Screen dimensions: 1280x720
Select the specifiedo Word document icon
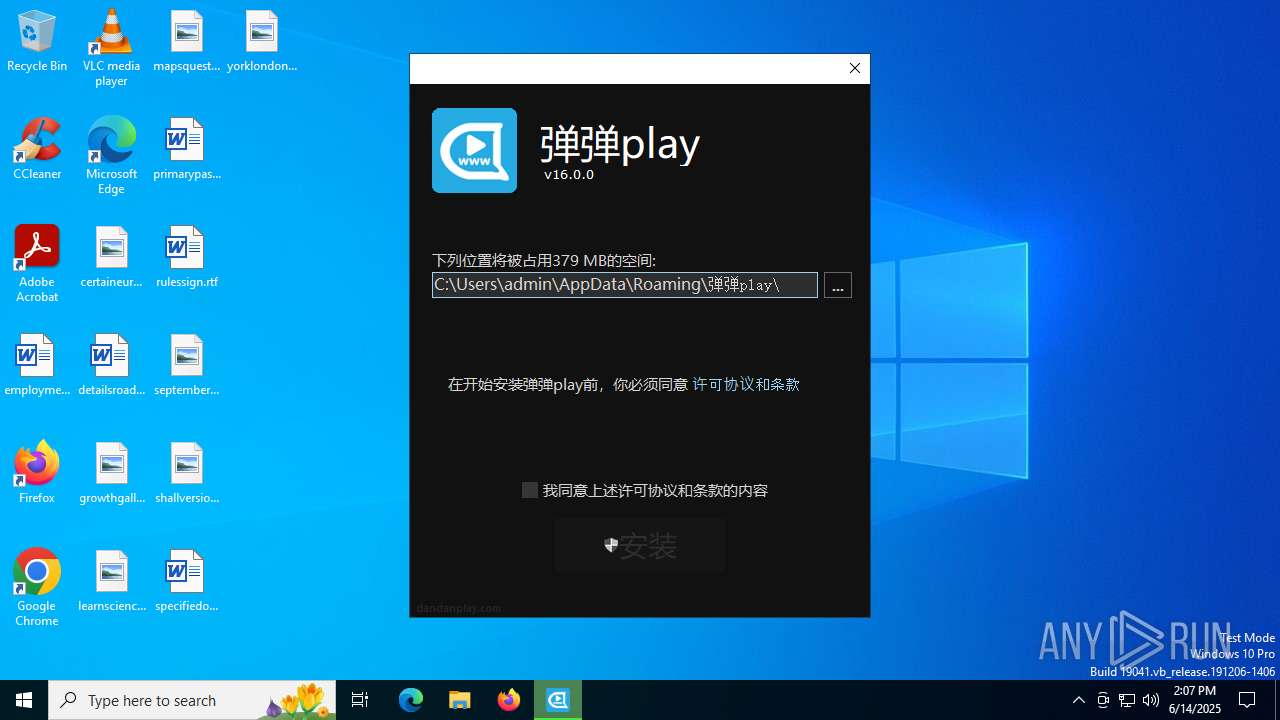pyautogui.click(x=186, y=582)
